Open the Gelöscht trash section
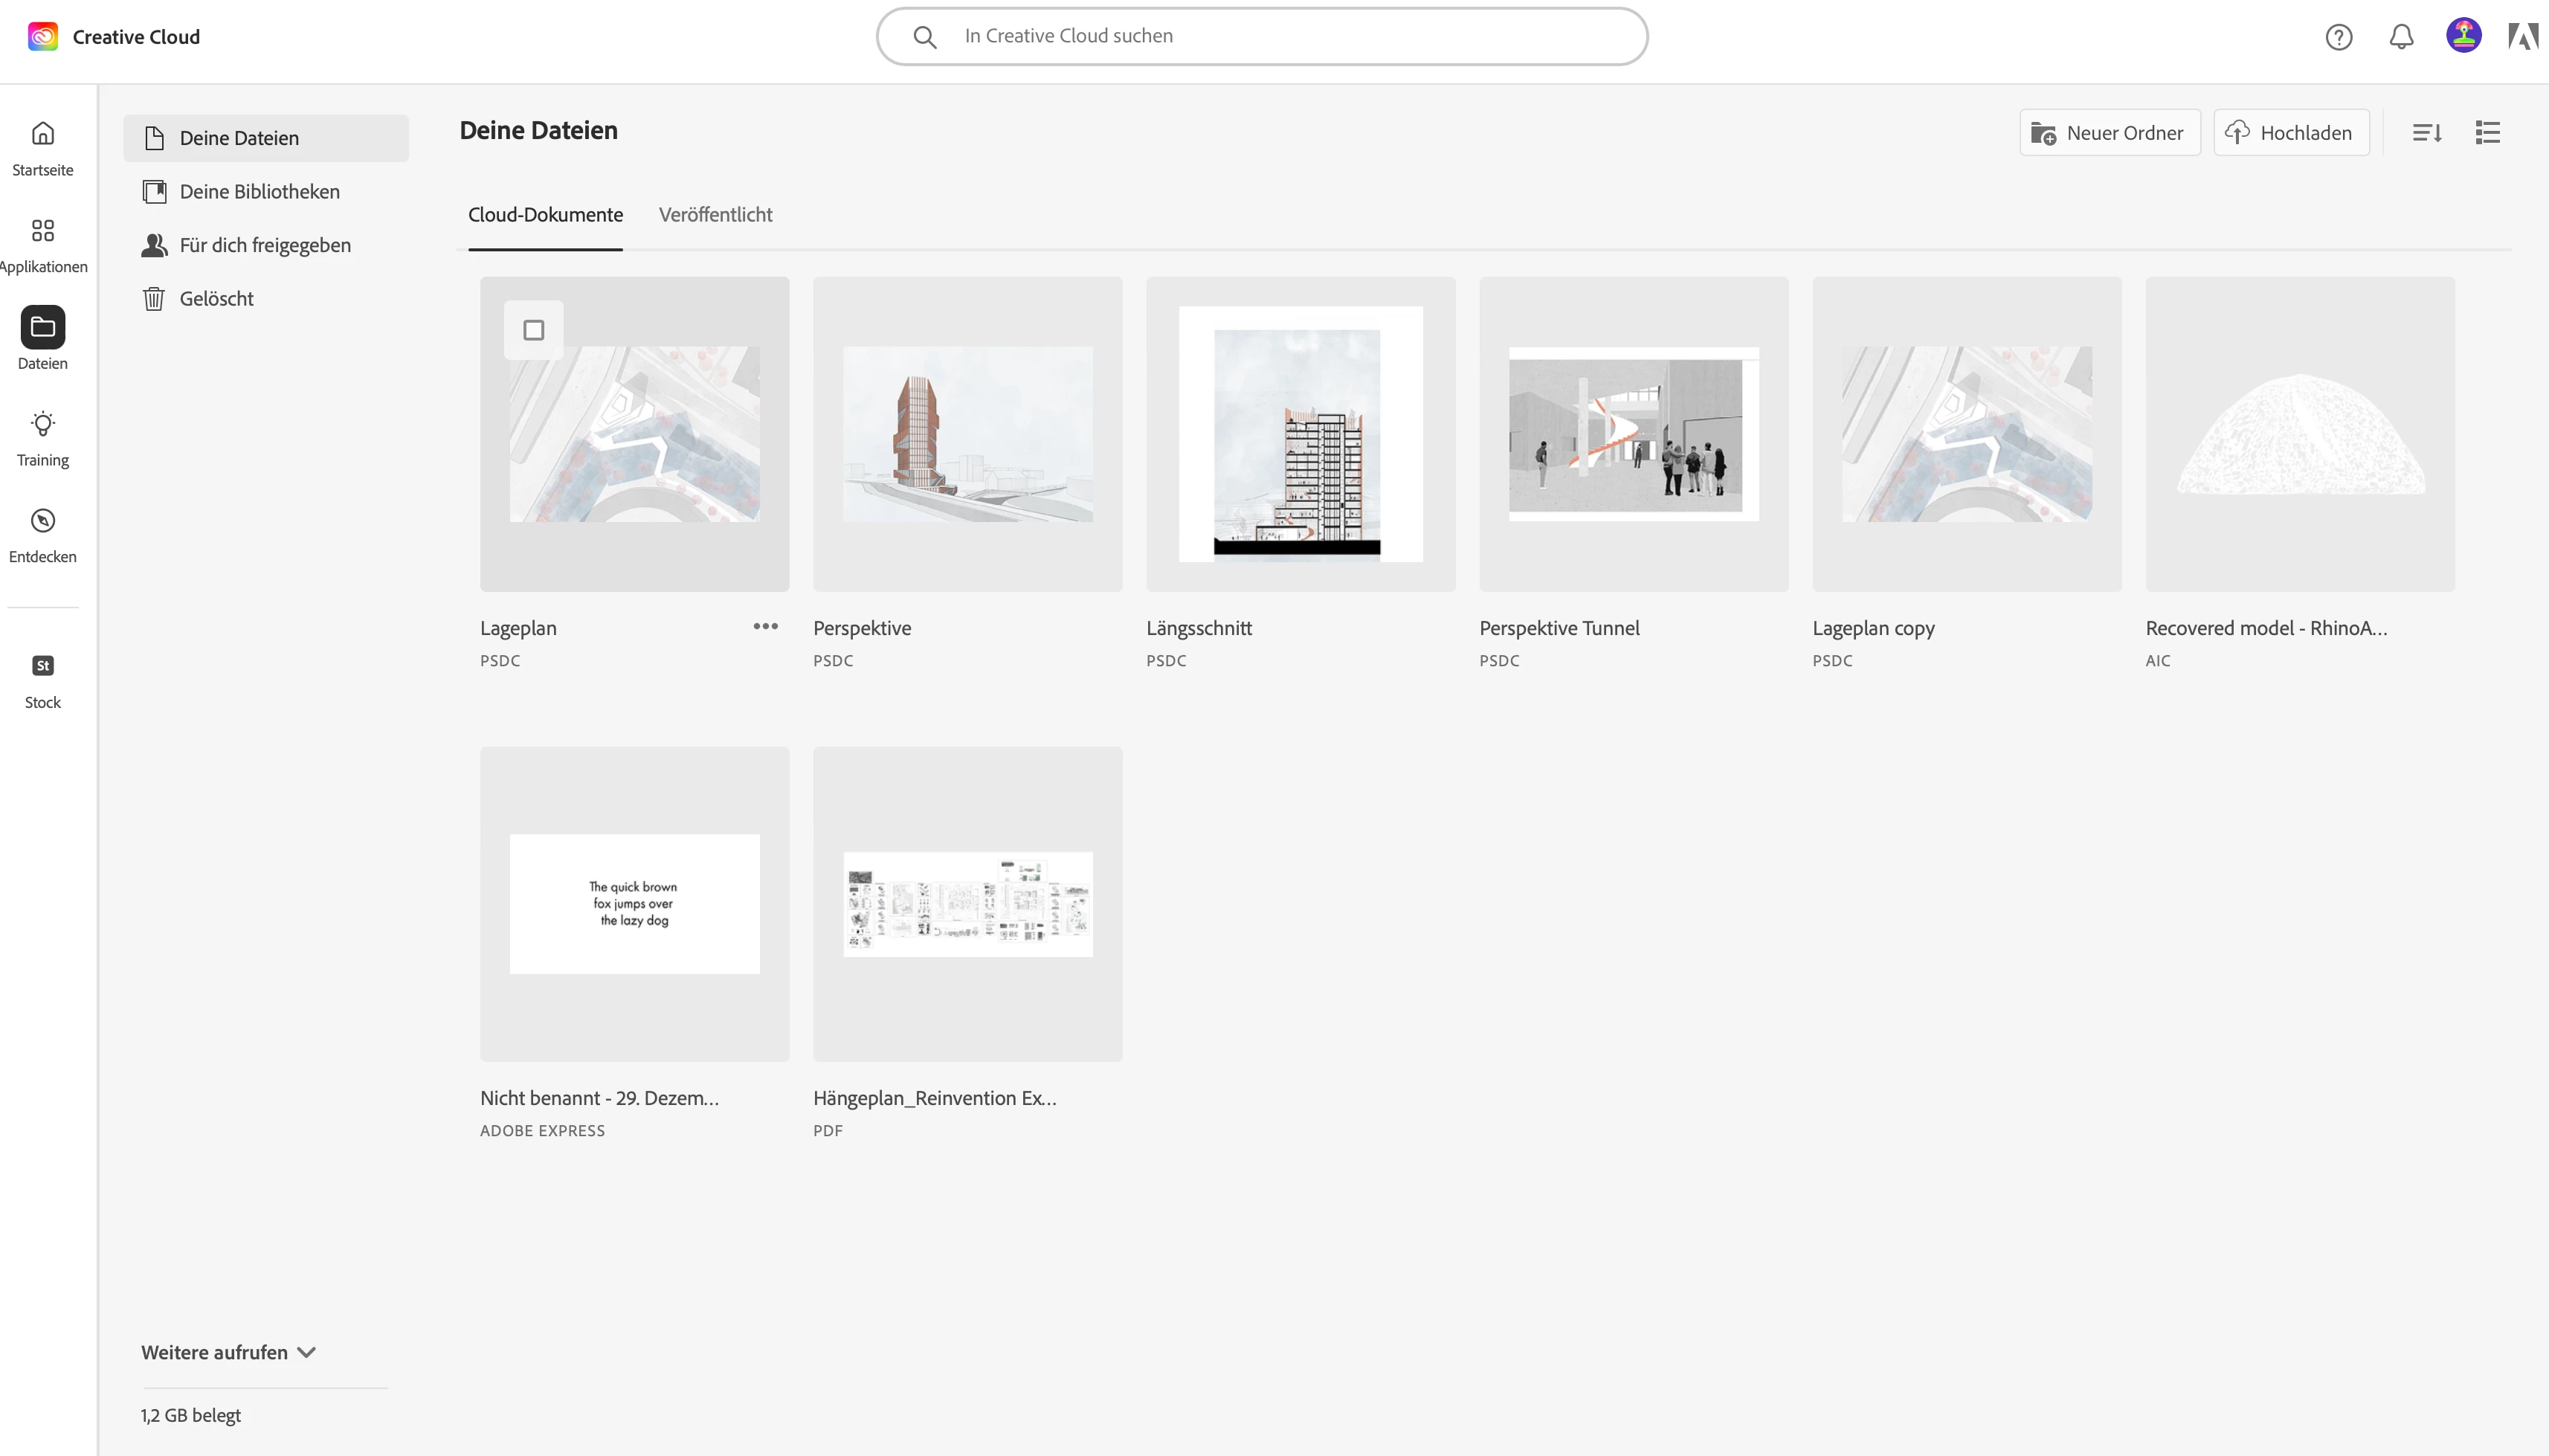 tap(216, 299)
